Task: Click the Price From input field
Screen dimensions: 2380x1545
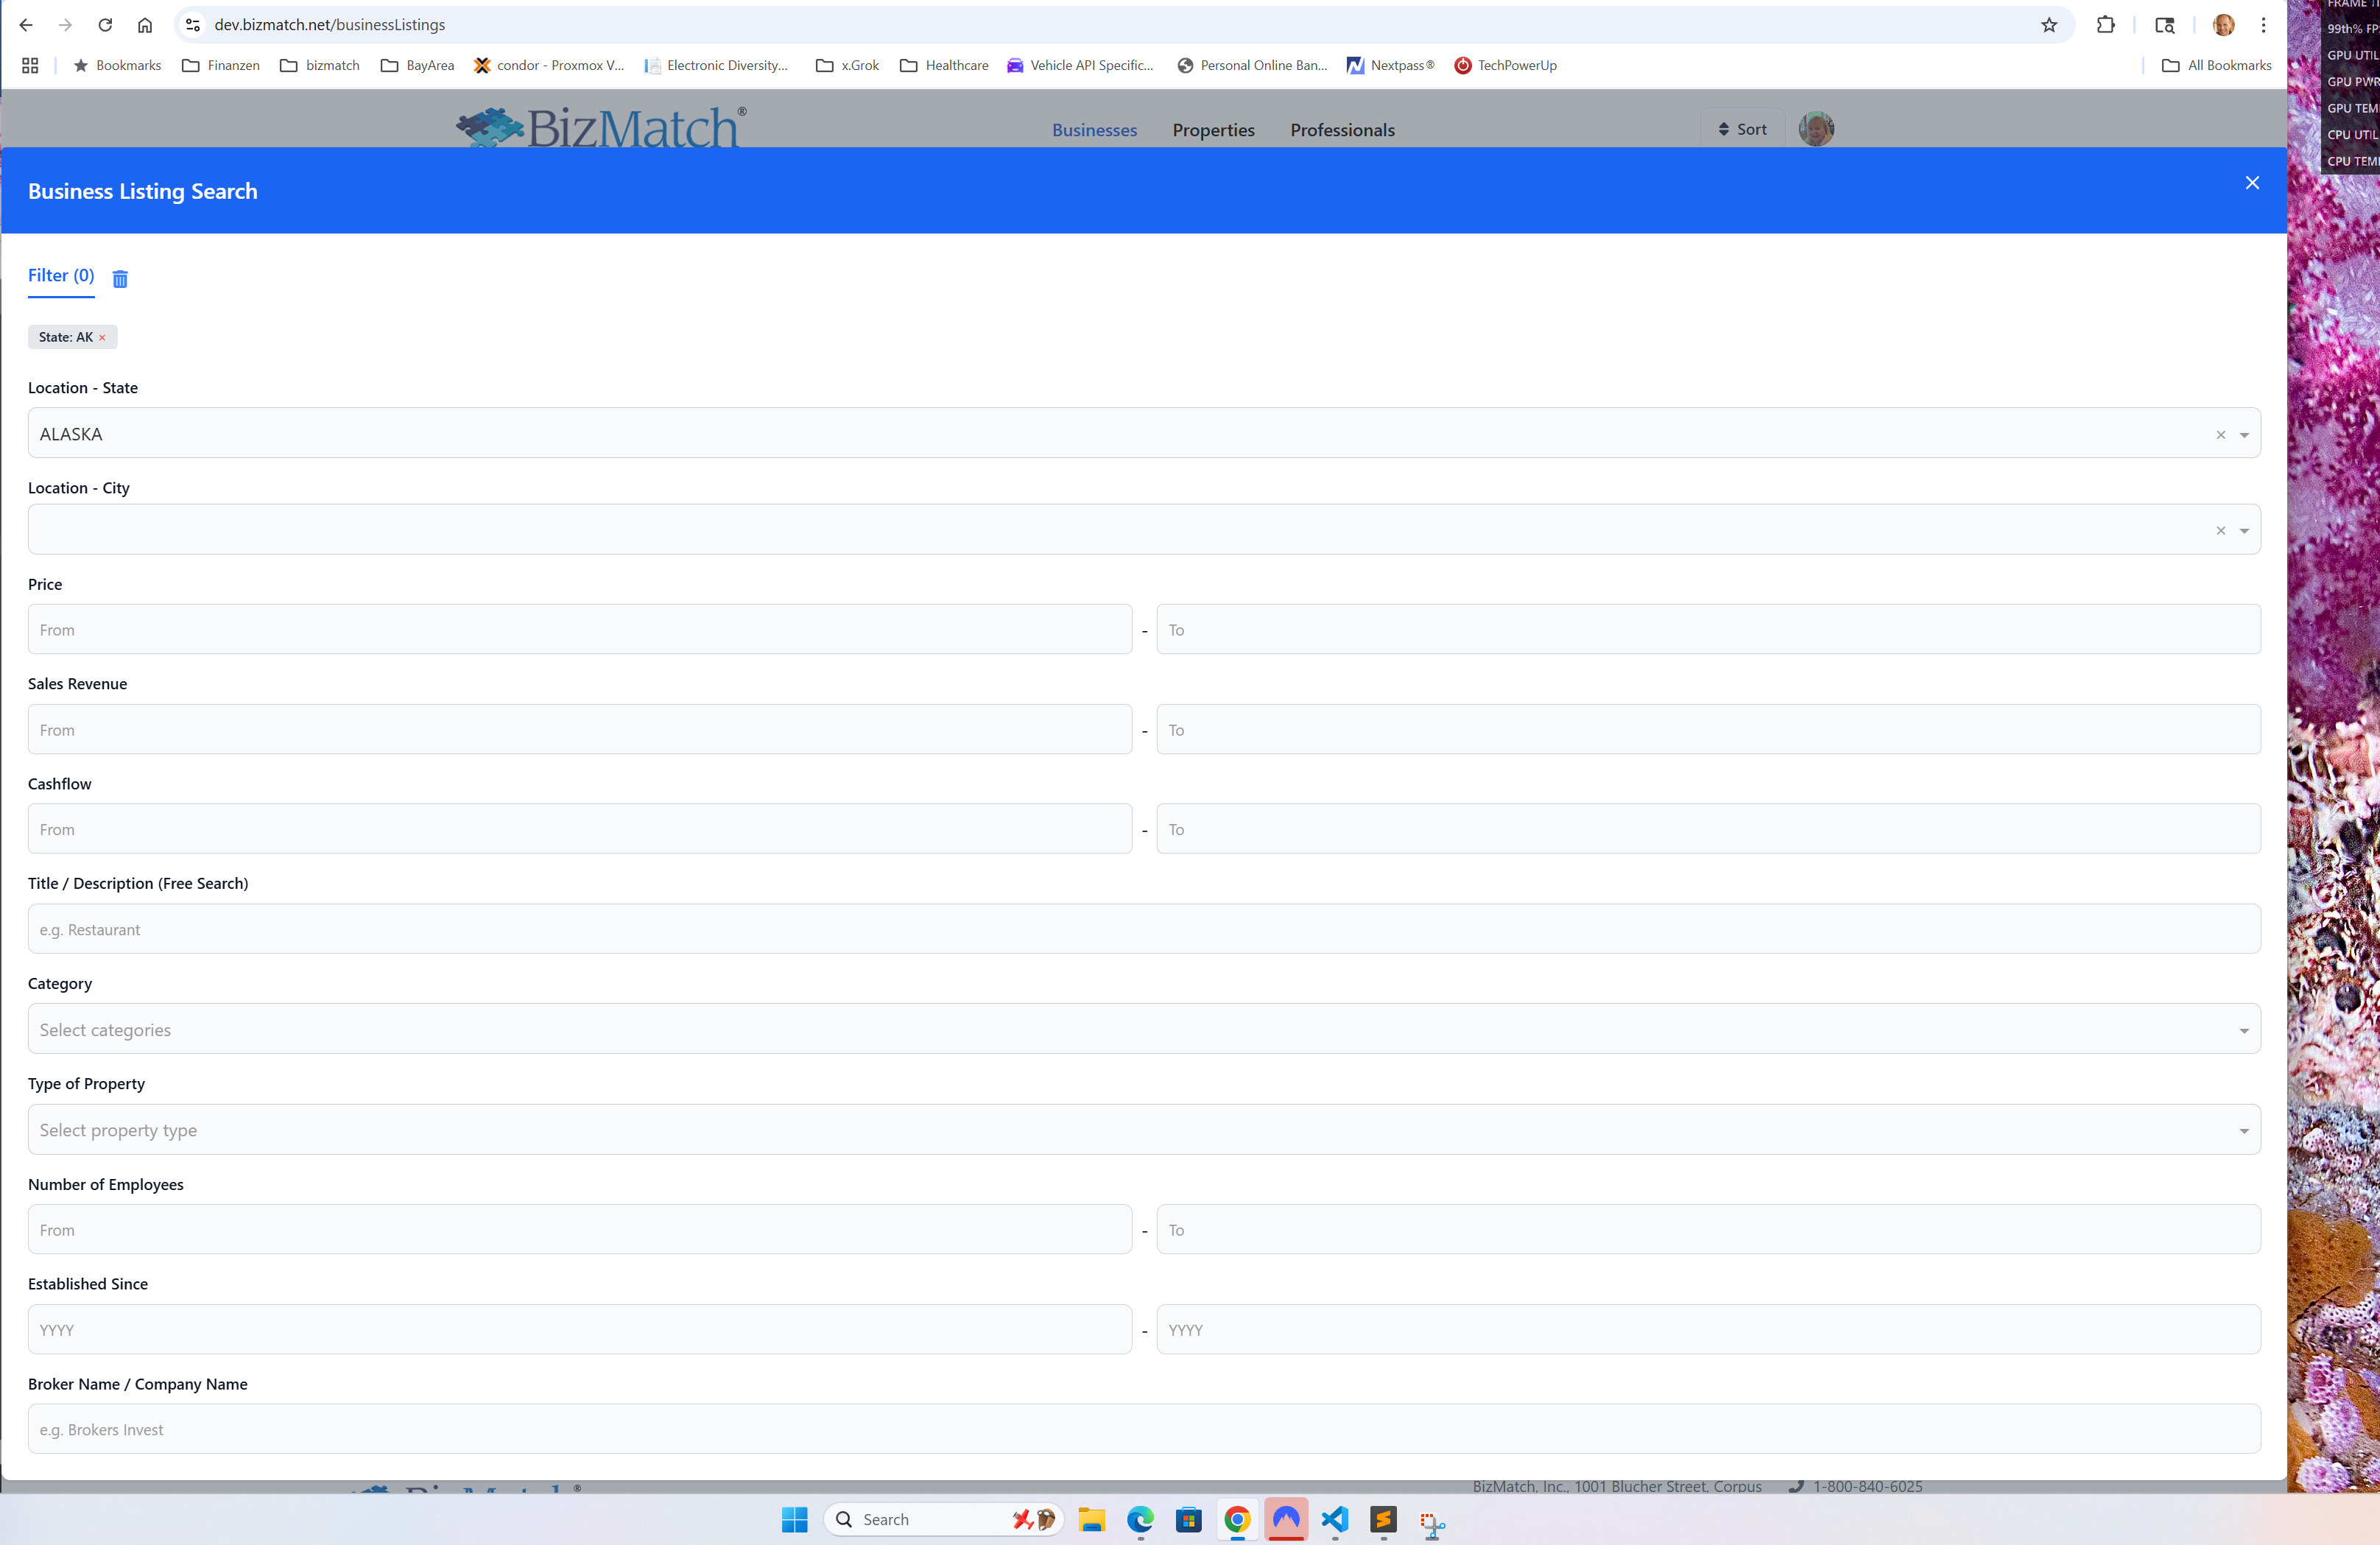Action: (580, 630)
